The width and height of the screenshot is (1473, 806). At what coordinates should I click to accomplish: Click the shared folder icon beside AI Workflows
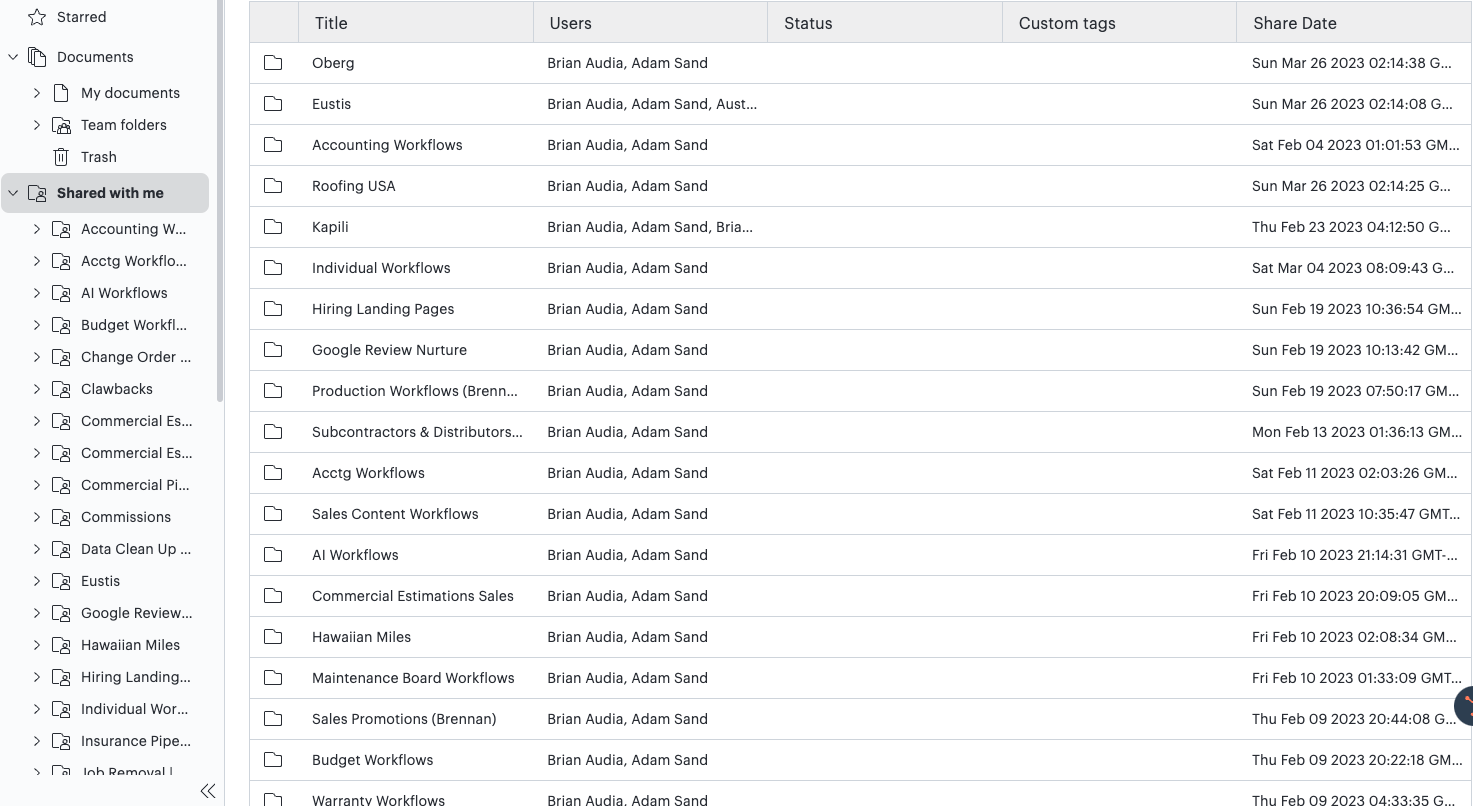[61, 292]
